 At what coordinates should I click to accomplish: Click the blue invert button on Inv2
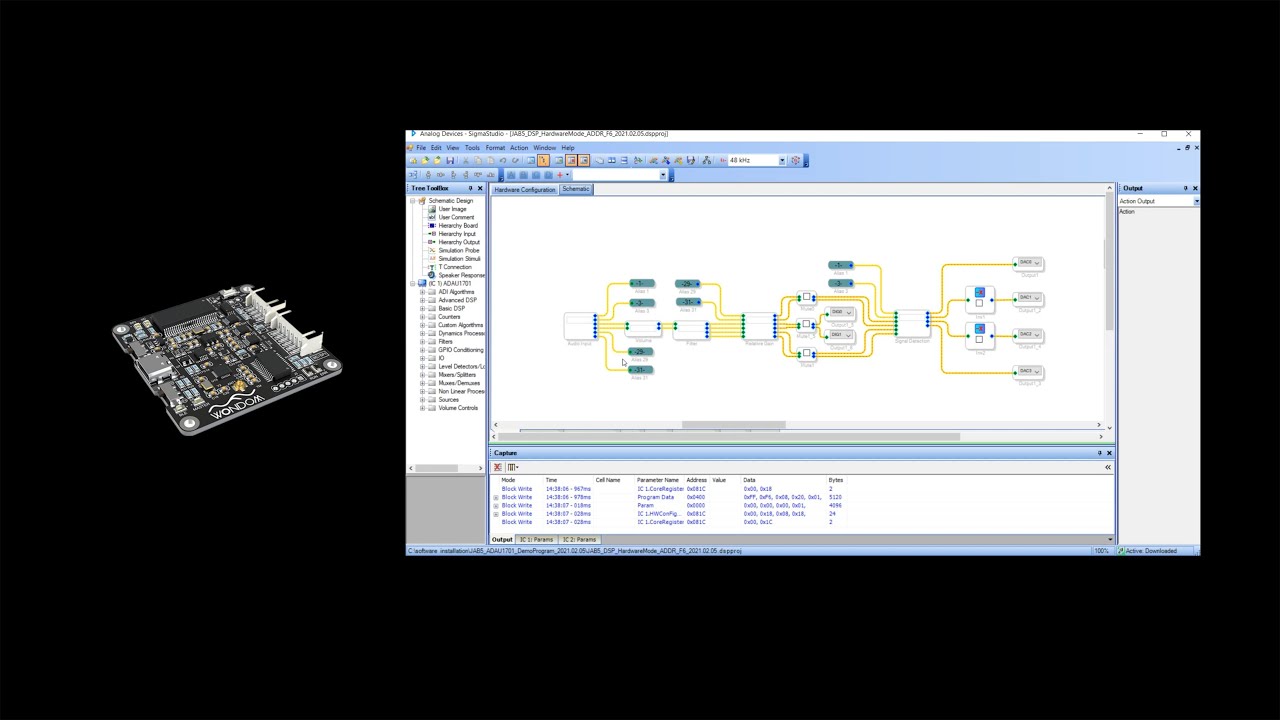coord(979,329)
